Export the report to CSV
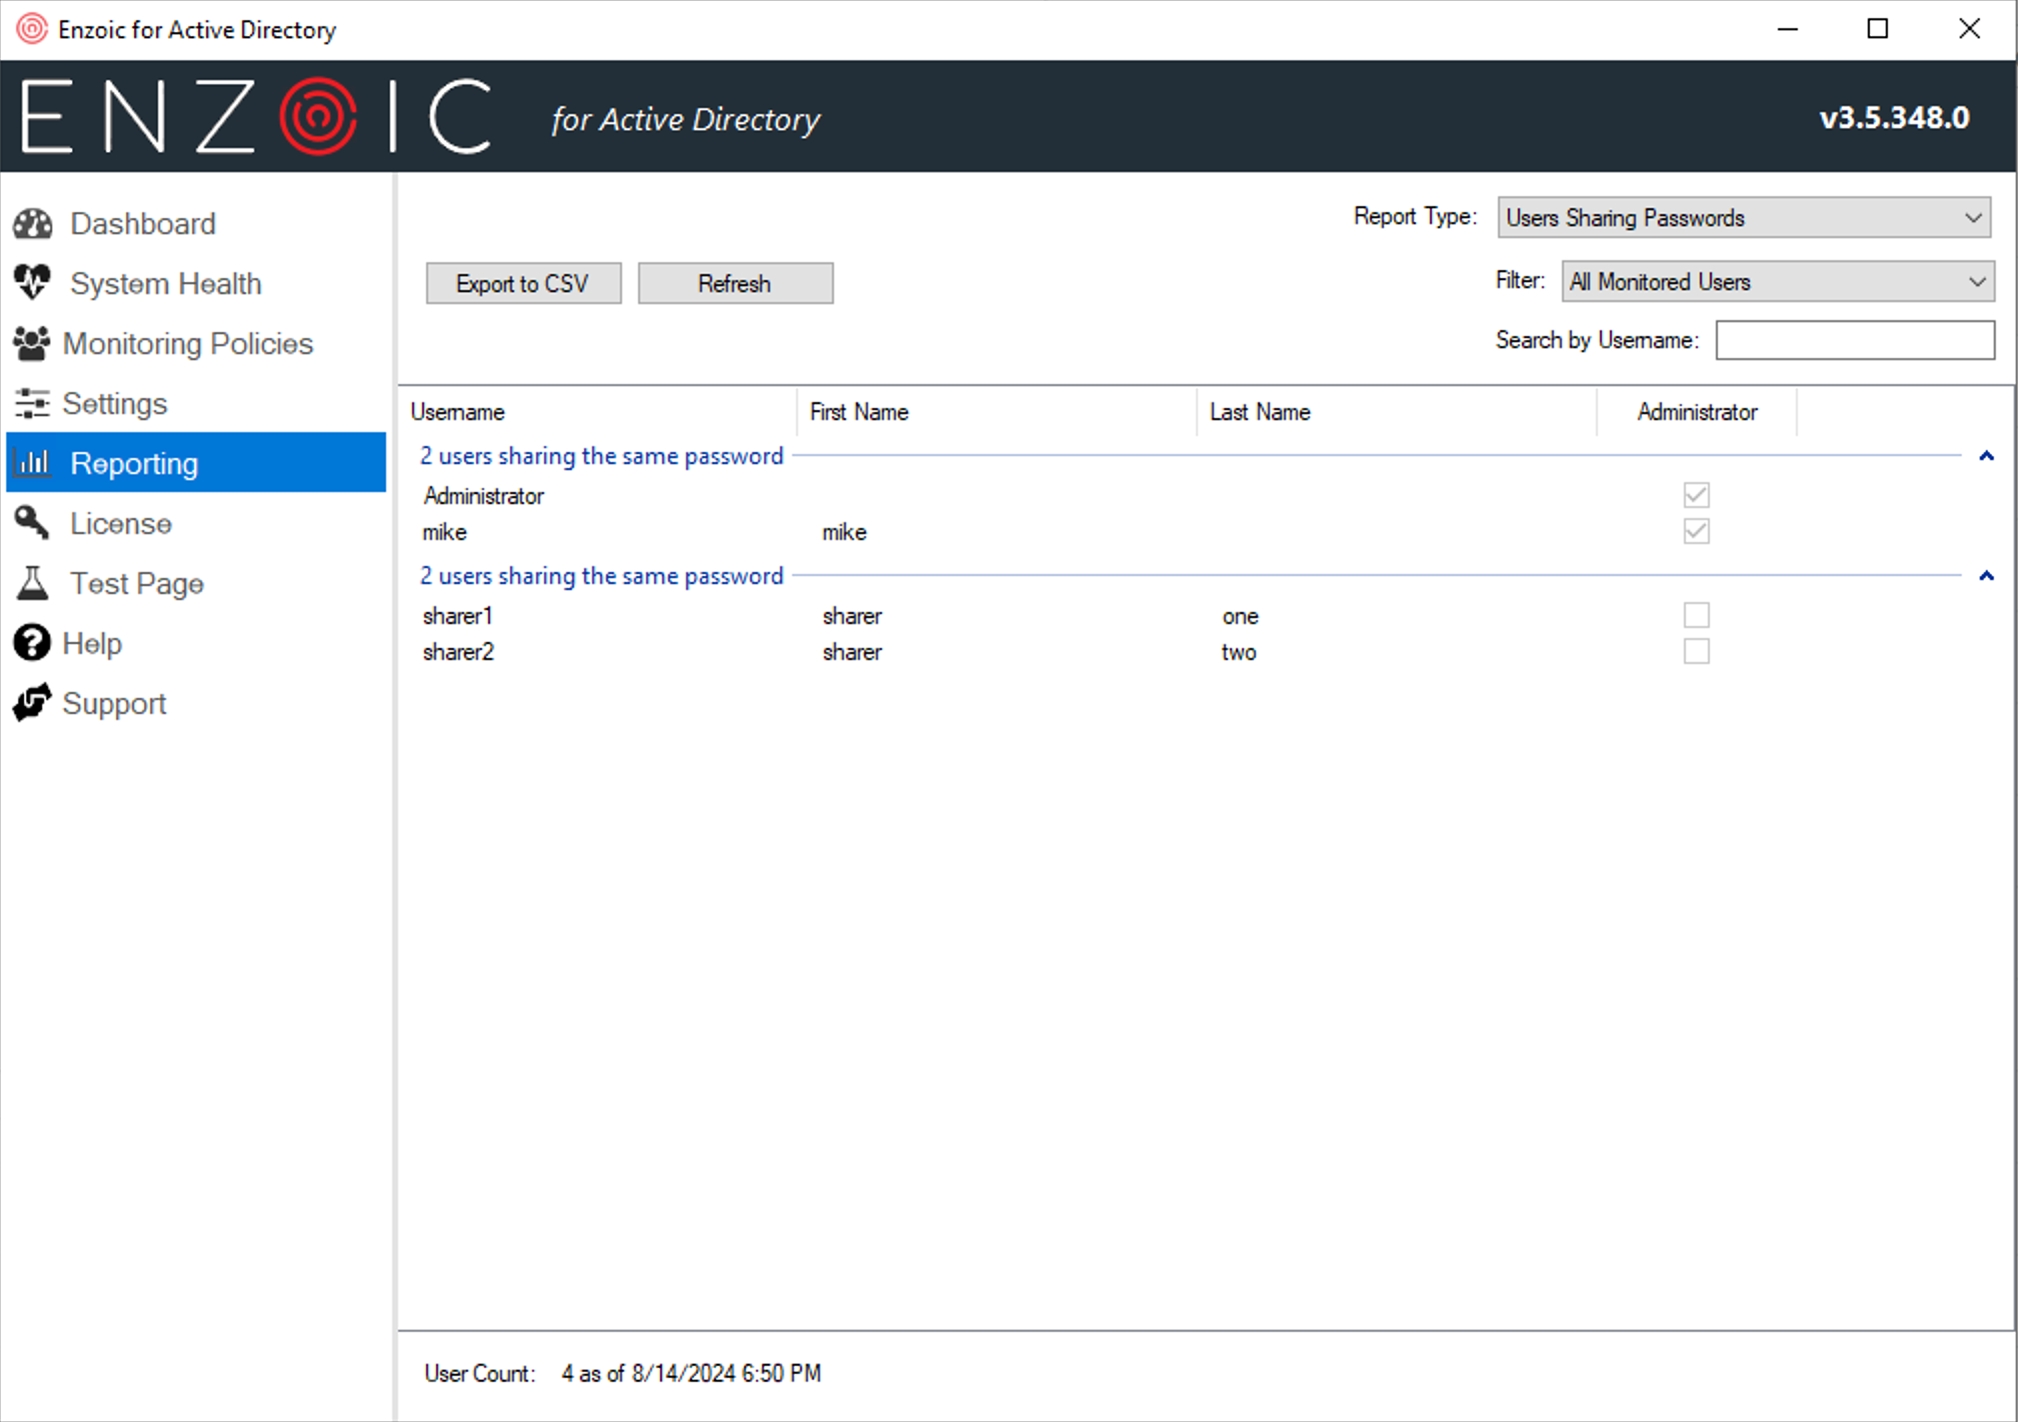Screen dimensions: 2018x1422 click(x=523, y=284)
